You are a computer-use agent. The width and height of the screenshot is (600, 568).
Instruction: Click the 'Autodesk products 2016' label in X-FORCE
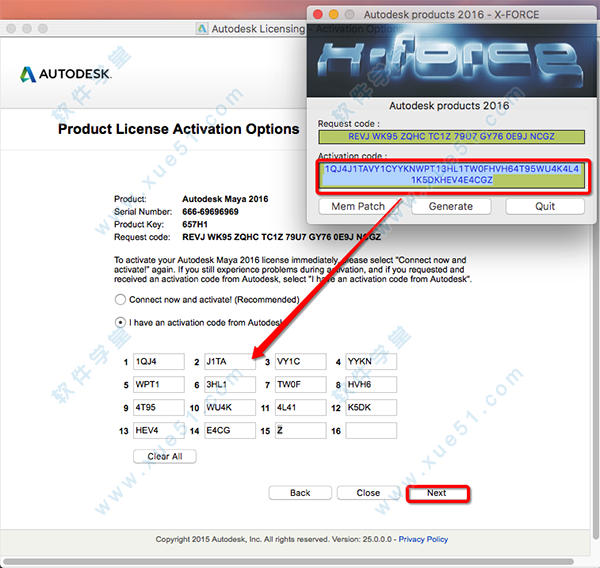tap(449, 106)
